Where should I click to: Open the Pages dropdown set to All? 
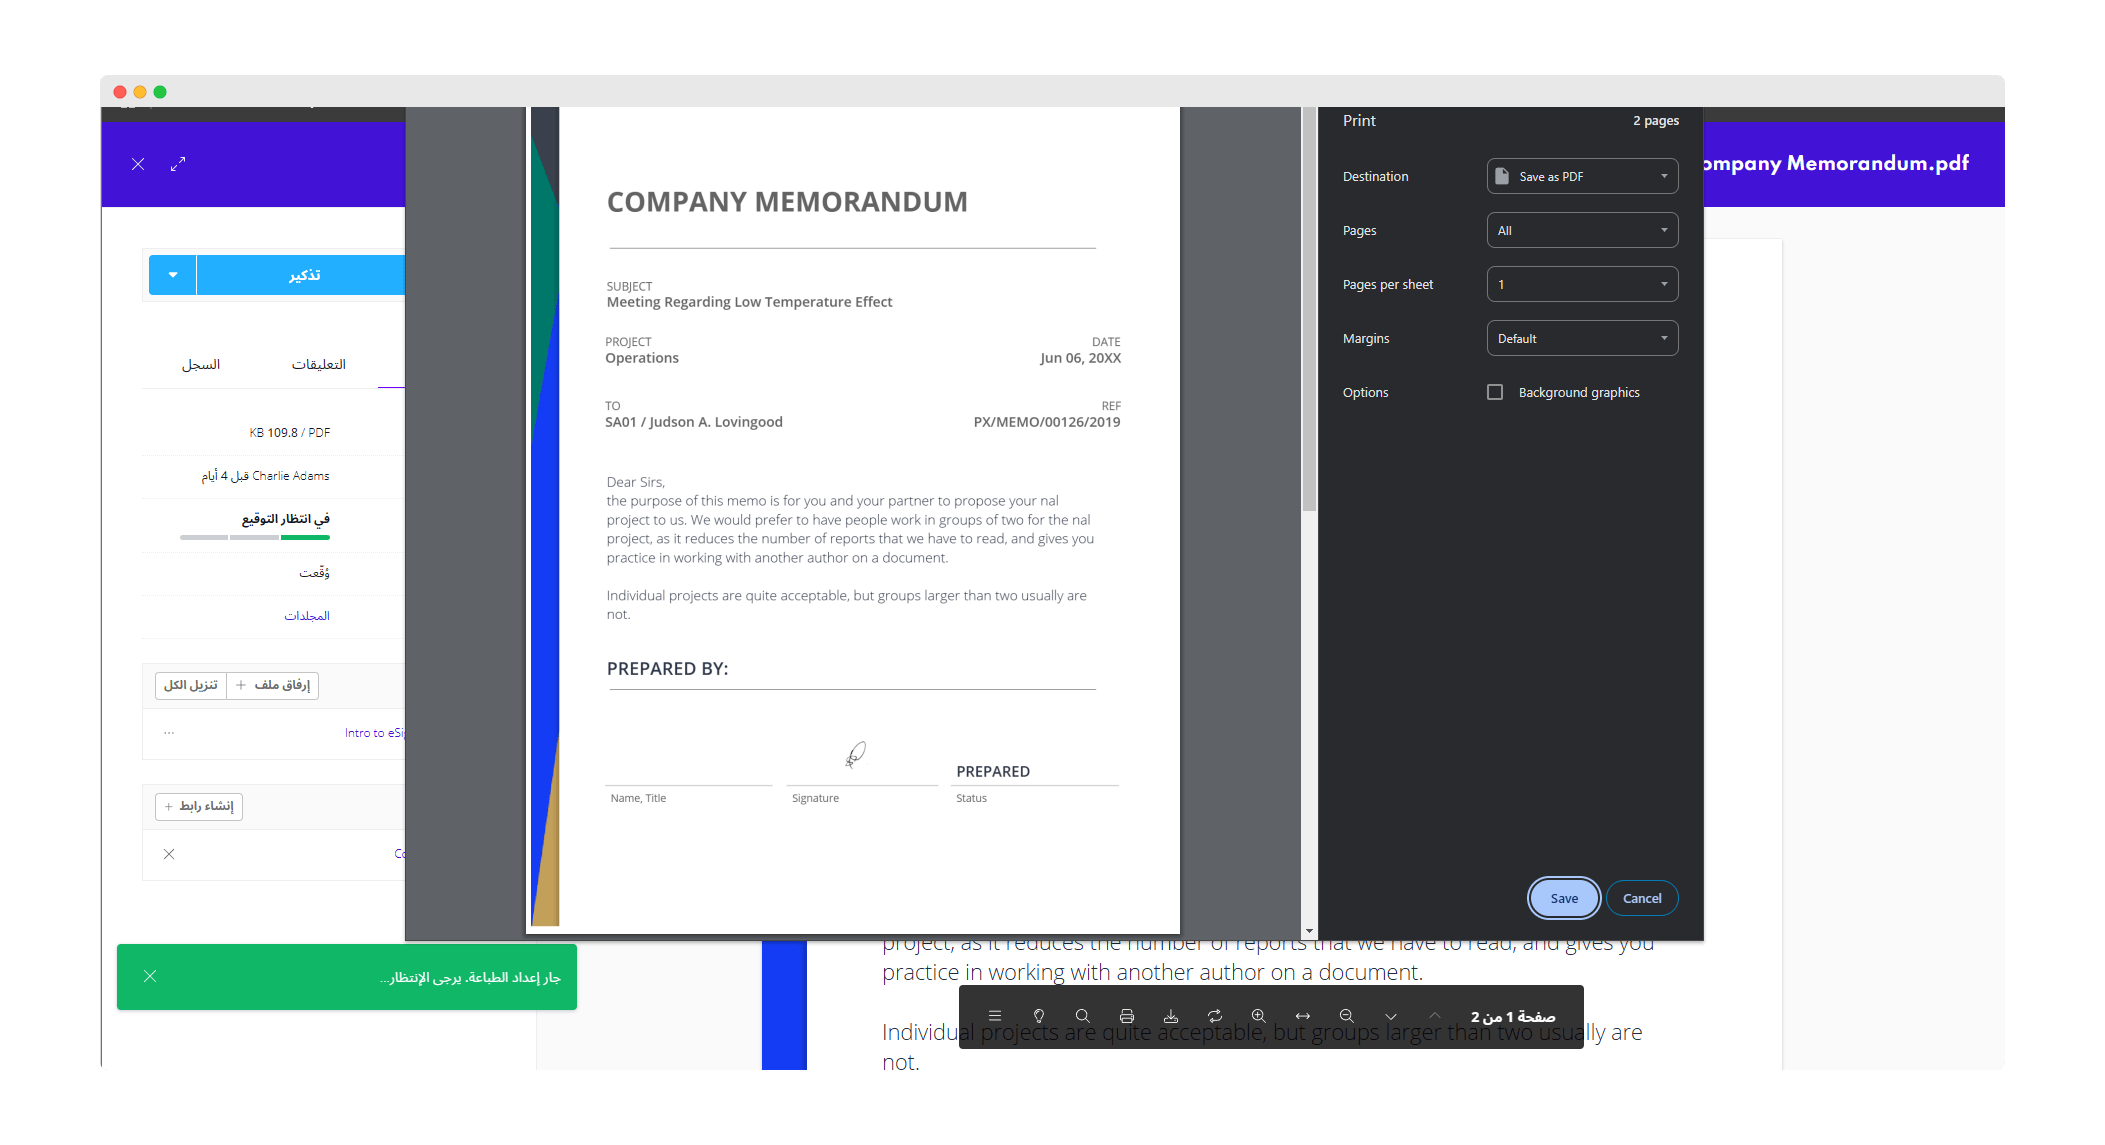[x=1582, y=230]
